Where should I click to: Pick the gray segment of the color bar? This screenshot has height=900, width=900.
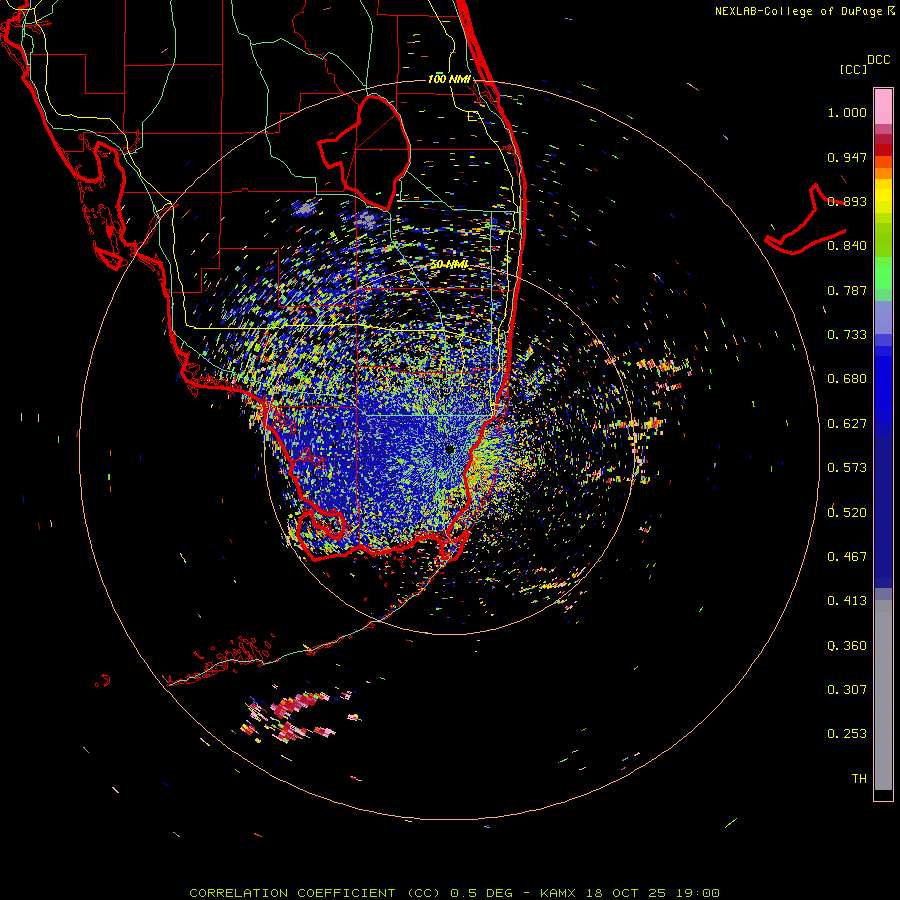(x=883, y=695)
